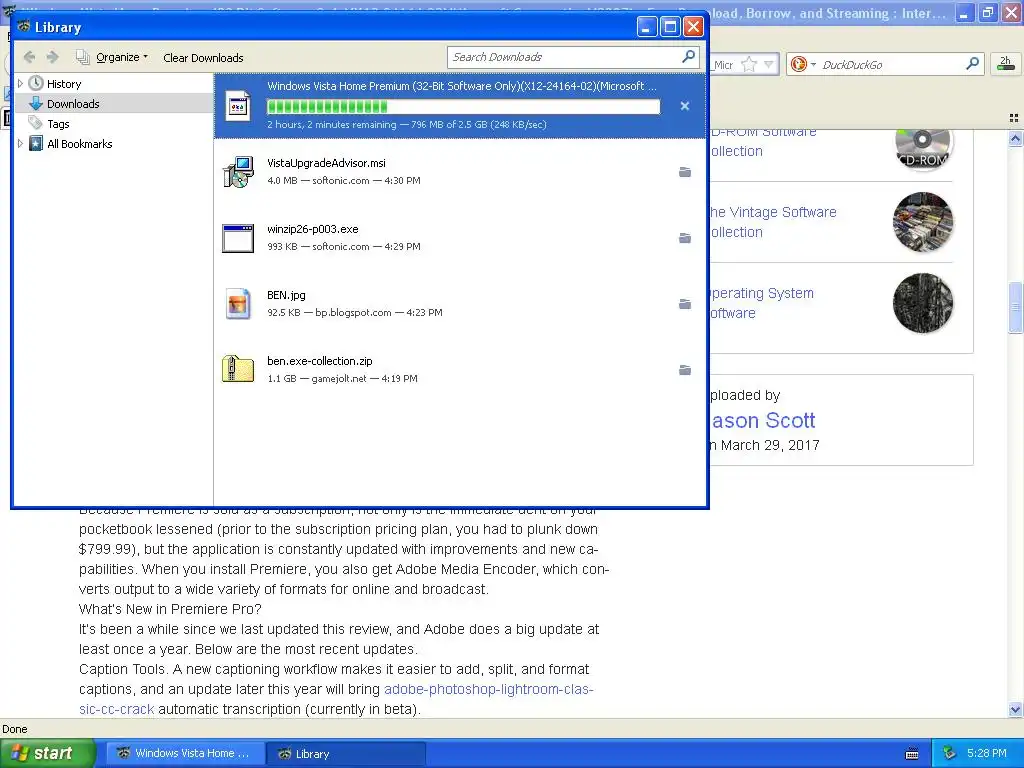Select the VistaUpgradeAdvisor.msi download entry
The image size is (1024, 768).
pos(460,172)
